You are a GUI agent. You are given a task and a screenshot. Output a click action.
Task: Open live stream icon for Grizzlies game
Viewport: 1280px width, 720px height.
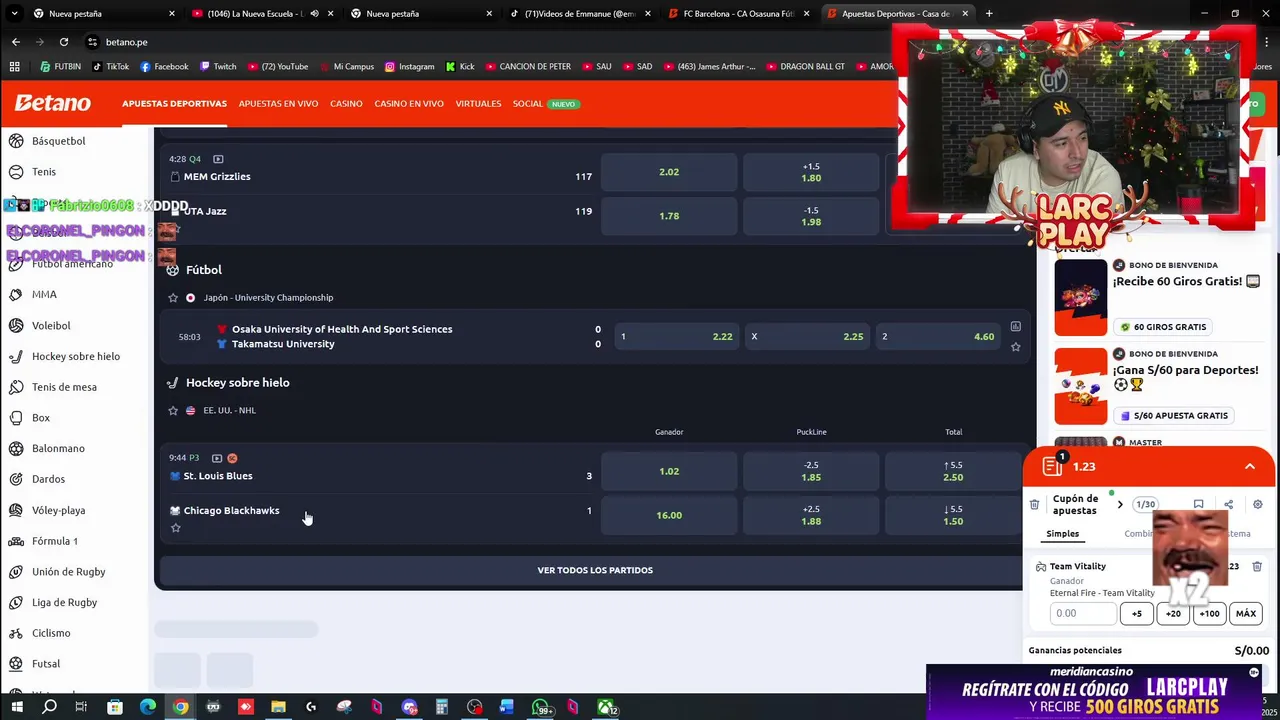pyautogui.click(x=218, y=159)
